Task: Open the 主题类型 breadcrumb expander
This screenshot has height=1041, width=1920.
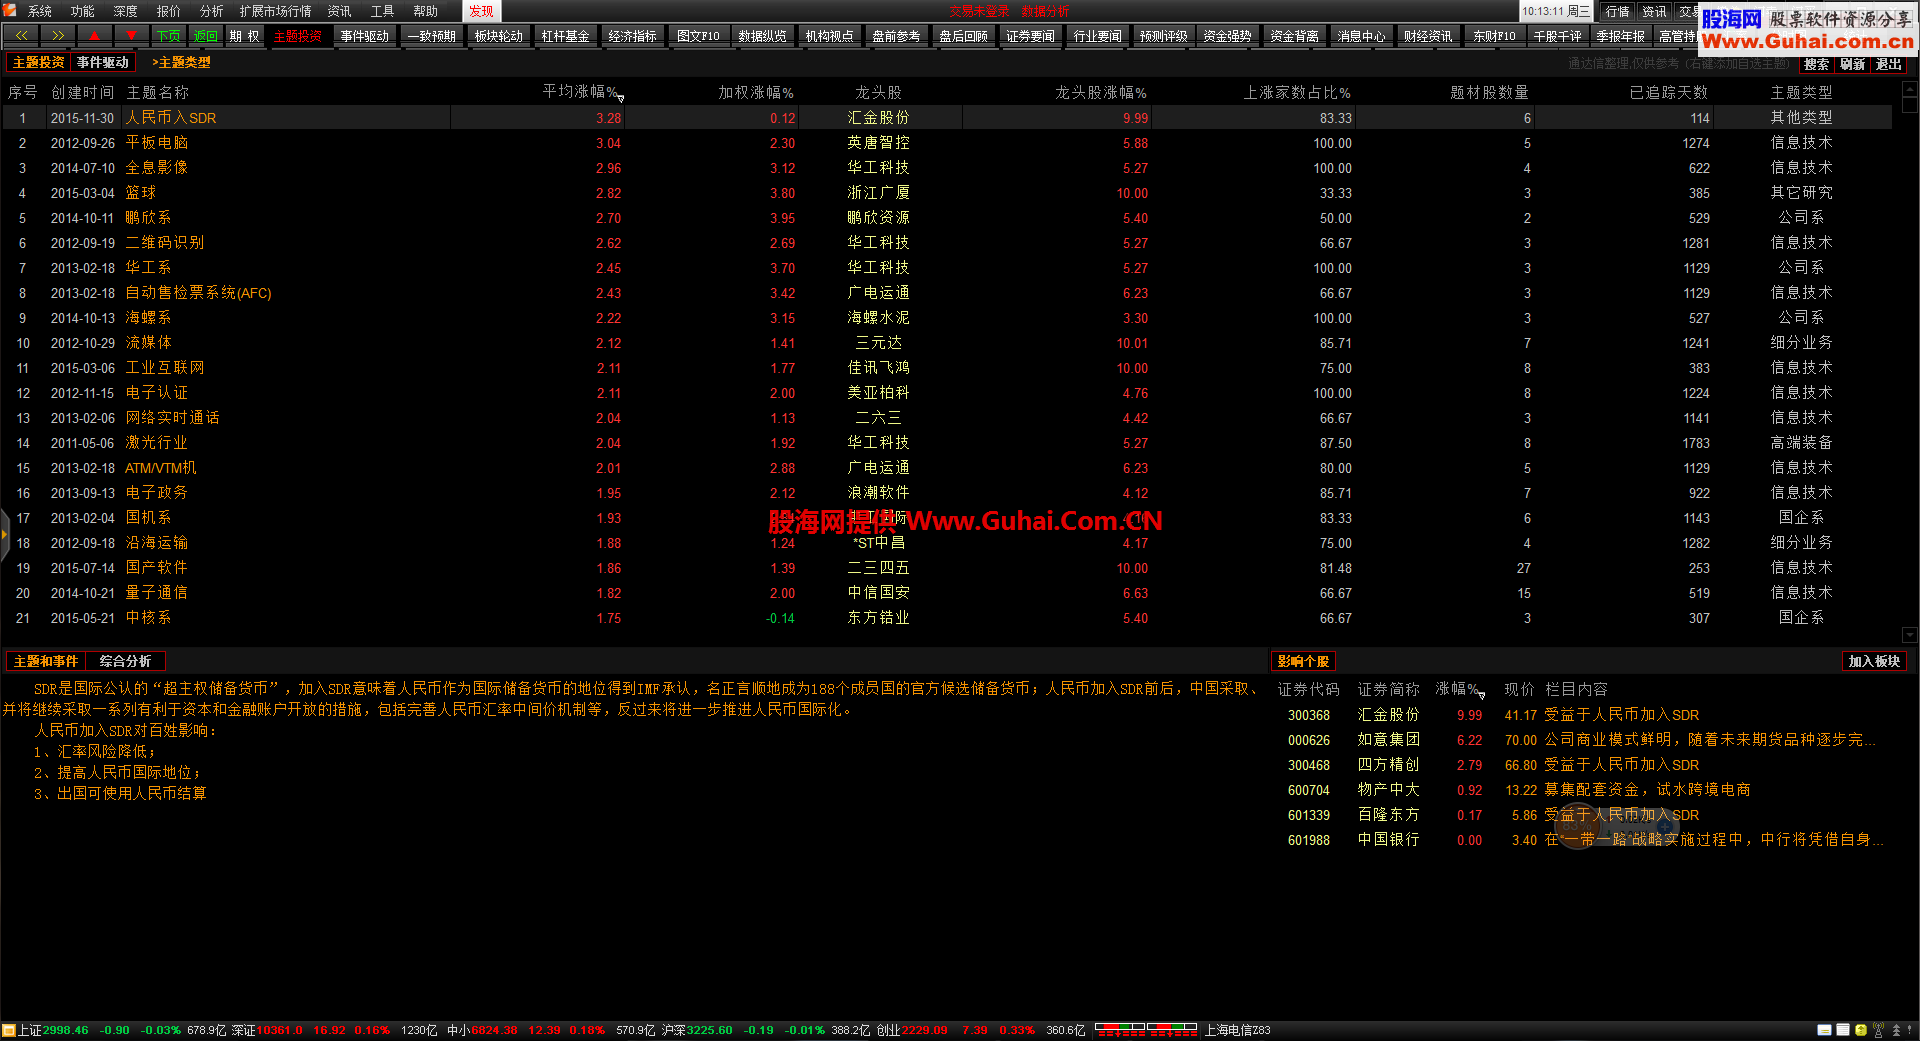Action: [x=181, y=62]
